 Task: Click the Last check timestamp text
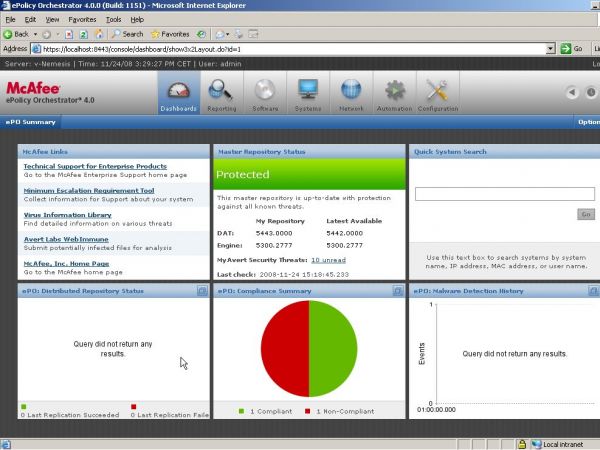tap(304, 274)
